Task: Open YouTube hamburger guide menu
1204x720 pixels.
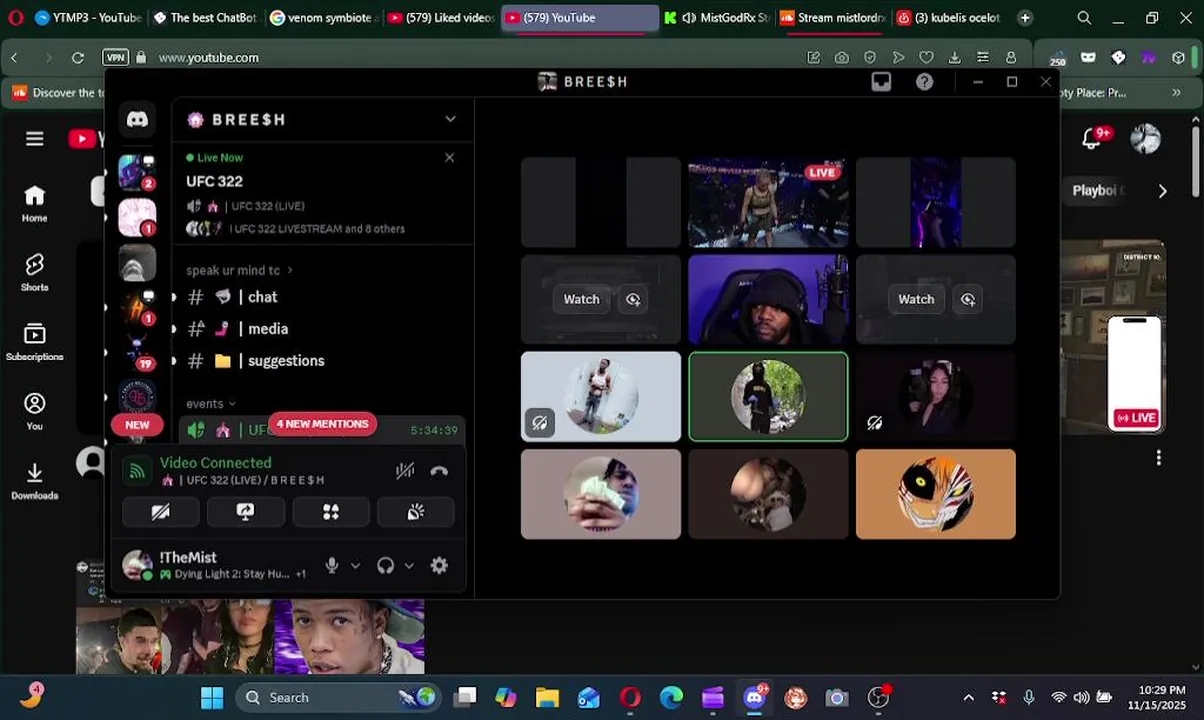Action: pyautogui.click(x=35, y=139)
